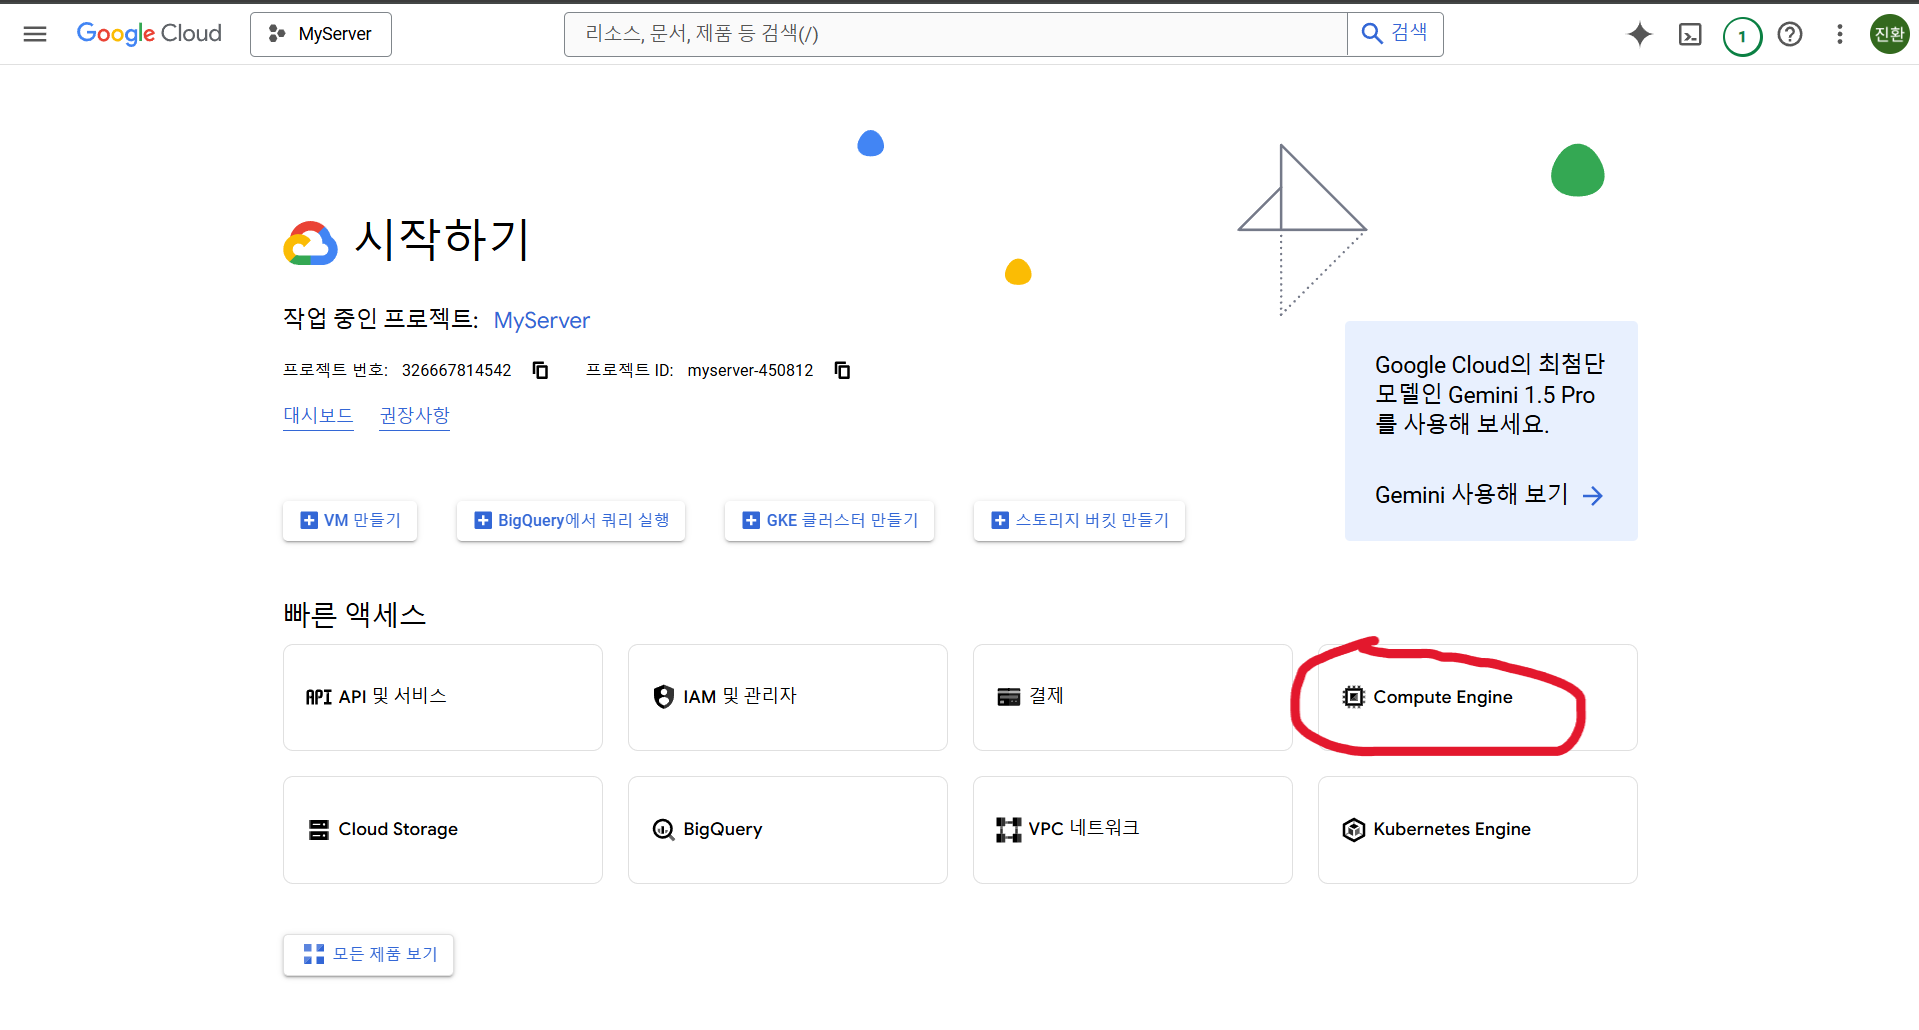Click the user account avatar

tap(1888, 35)
